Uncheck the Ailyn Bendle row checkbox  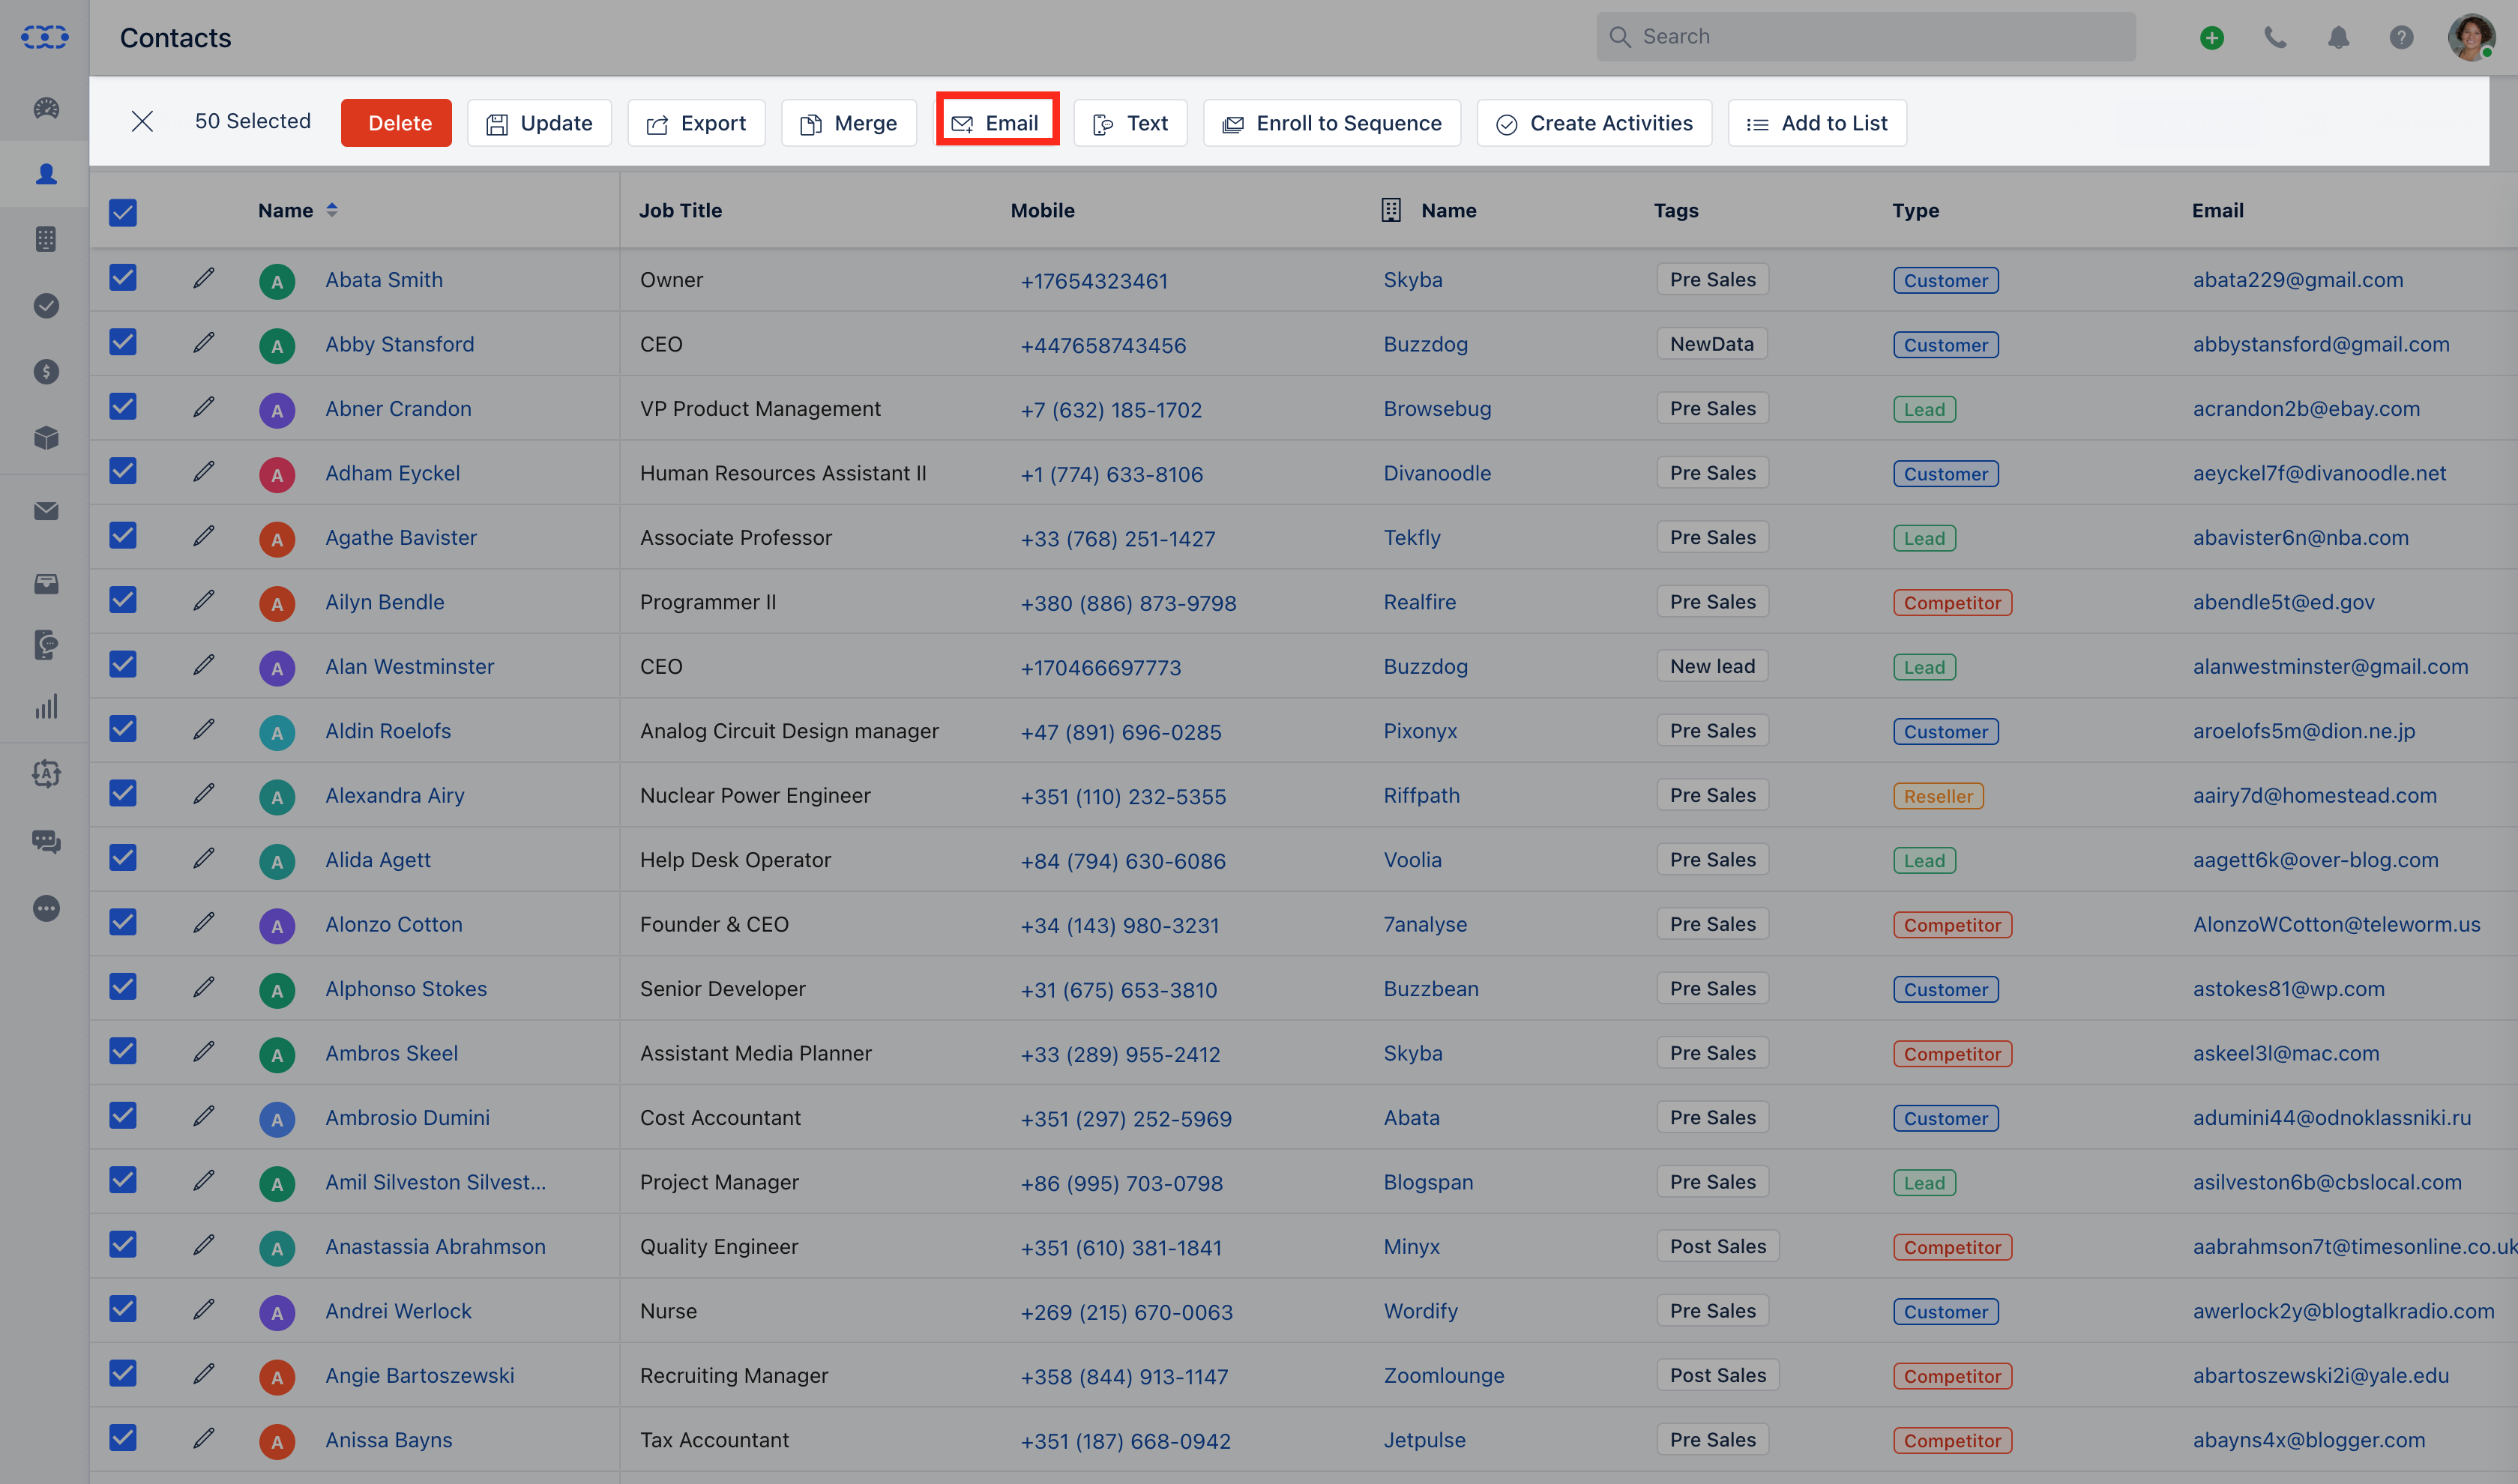coord(123,600)
